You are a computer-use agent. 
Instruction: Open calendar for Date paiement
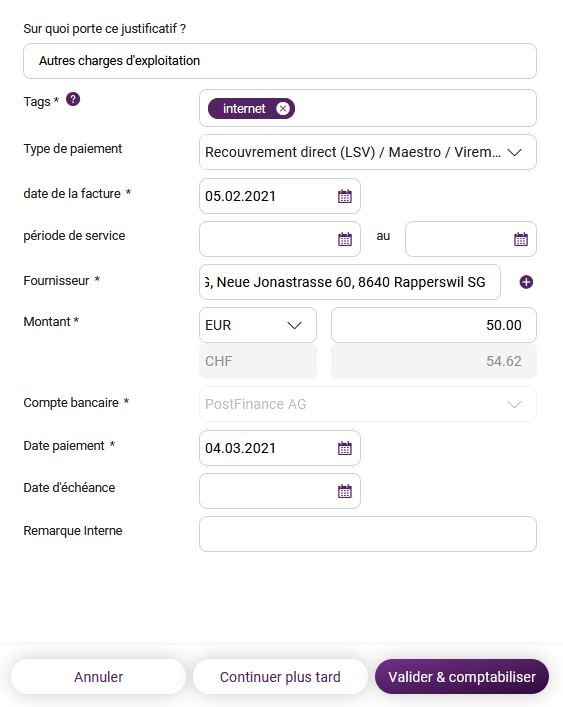coord(345,448)
